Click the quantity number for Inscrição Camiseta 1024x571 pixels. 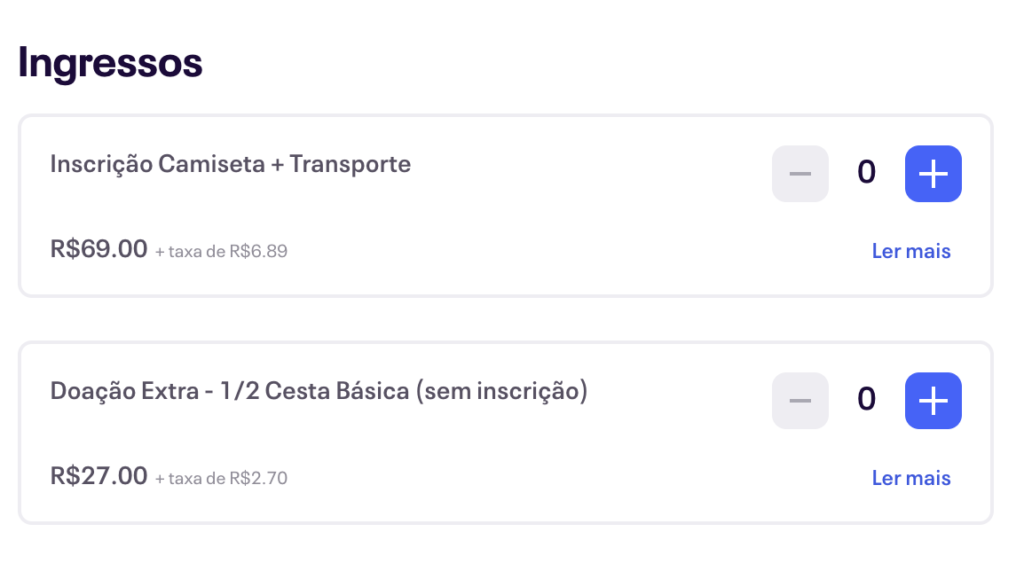pyautogui.click(x=866, y=173)
